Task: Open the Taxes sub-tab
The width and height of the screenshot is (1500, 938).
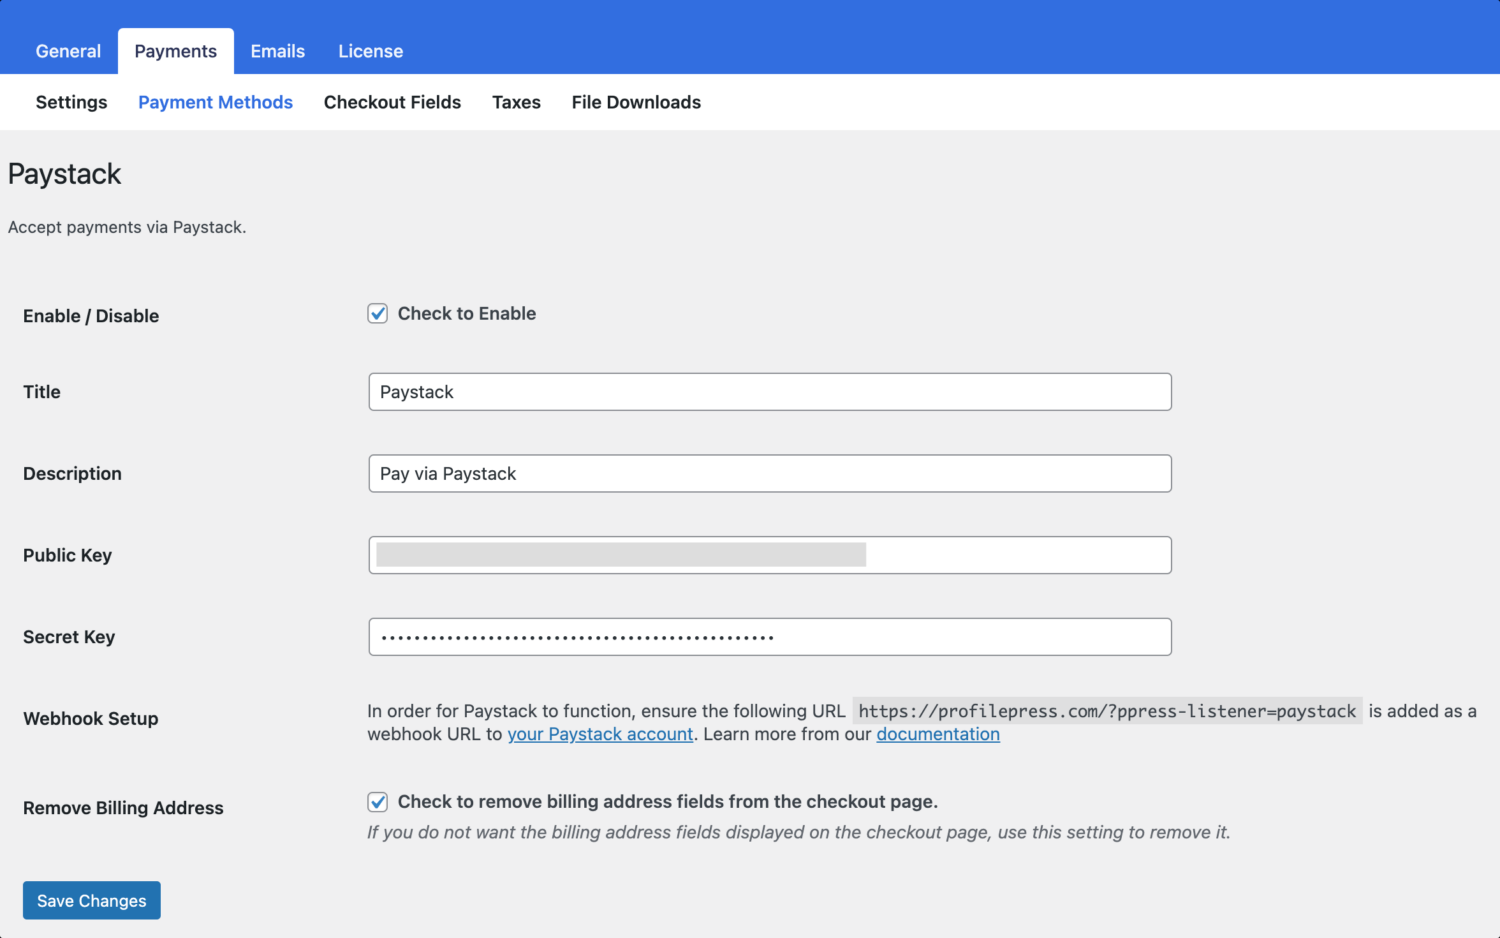Action: pyautogui.click(x=516, y=102)
